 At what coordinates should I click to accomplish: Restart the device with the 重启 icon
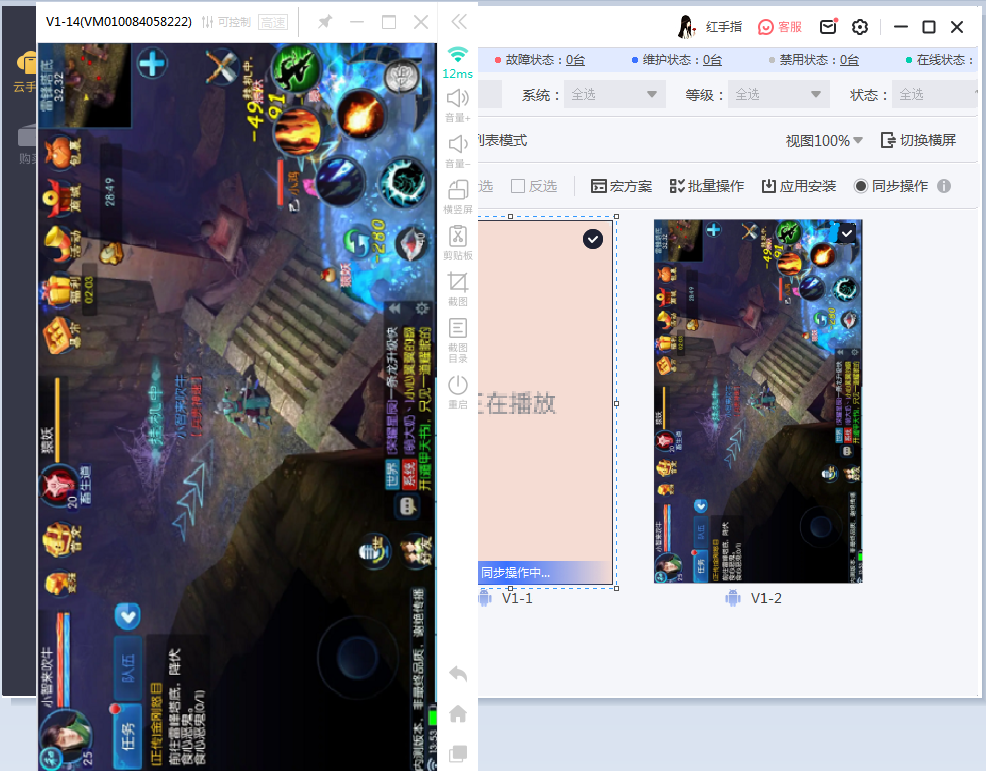(x=458, y=385)
